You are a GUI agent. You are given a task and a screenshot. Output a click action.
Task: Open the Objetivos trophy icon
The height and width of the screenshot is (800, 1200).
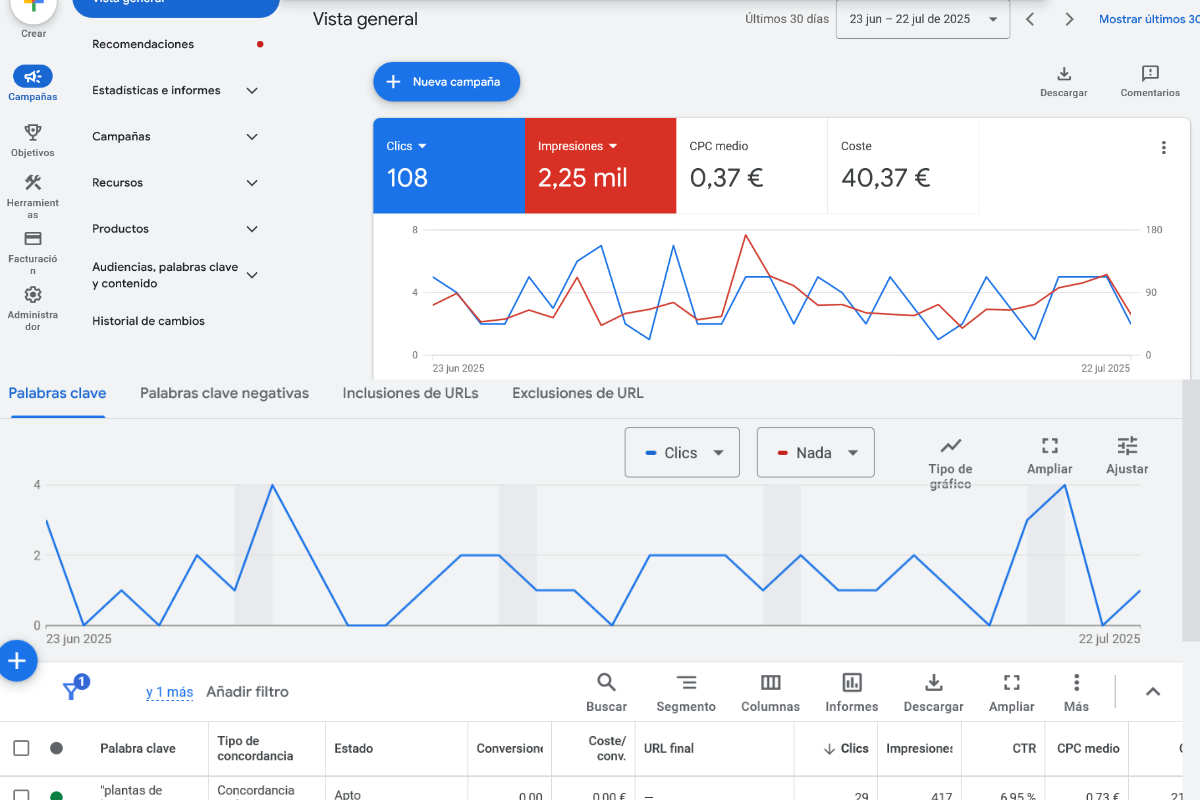pos(33,132)
